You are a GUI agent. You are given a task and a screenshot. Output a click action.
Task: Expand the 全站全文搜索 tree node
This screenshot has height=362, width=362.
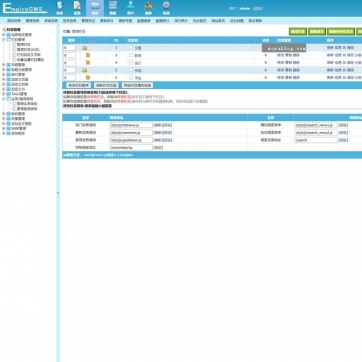tap(4, 123)
